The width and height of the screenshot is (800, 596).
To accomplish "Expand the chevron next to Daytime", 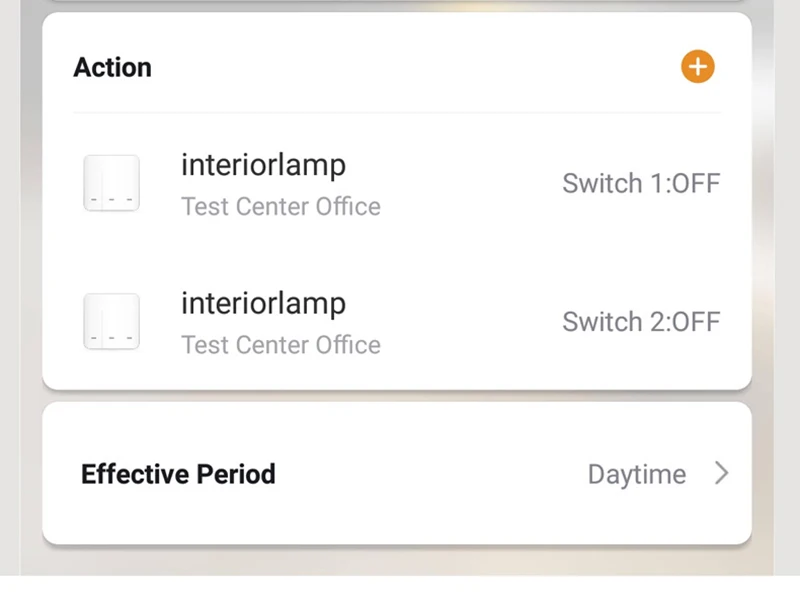I will click(721, 473).
